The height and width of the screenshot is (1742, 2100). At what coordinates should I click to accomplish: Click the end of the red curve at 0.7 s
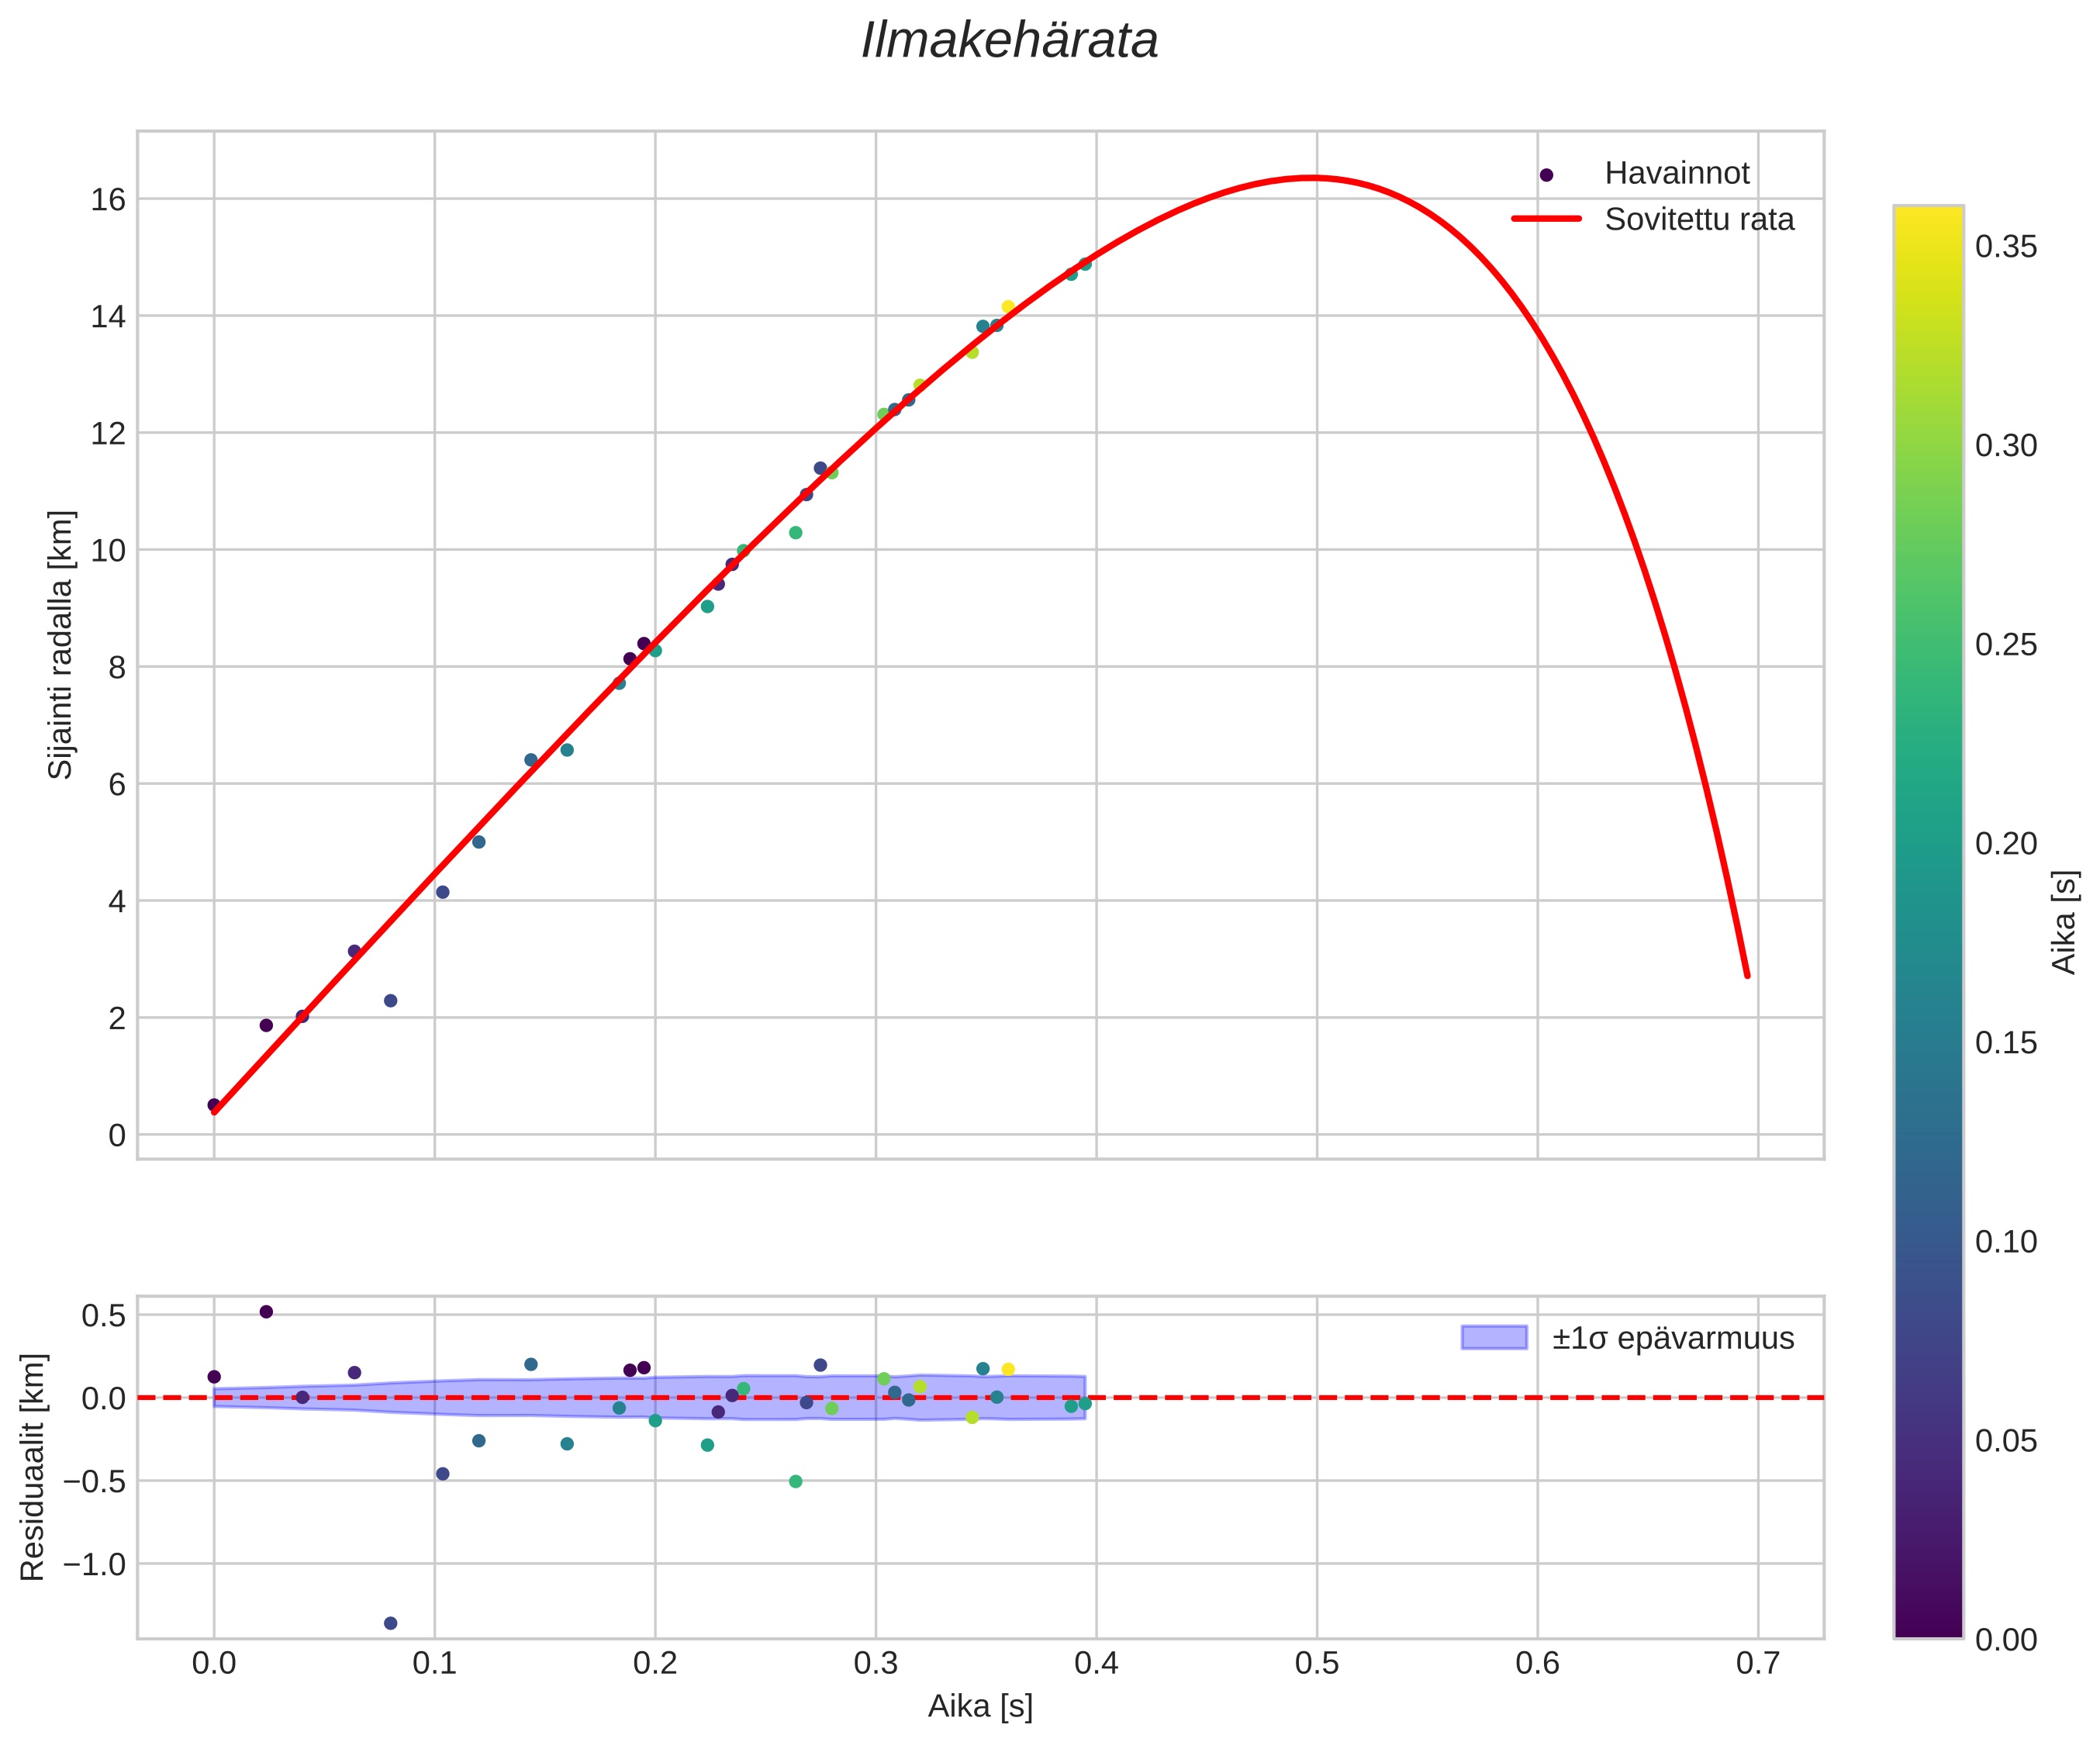tap(1747, 975)
